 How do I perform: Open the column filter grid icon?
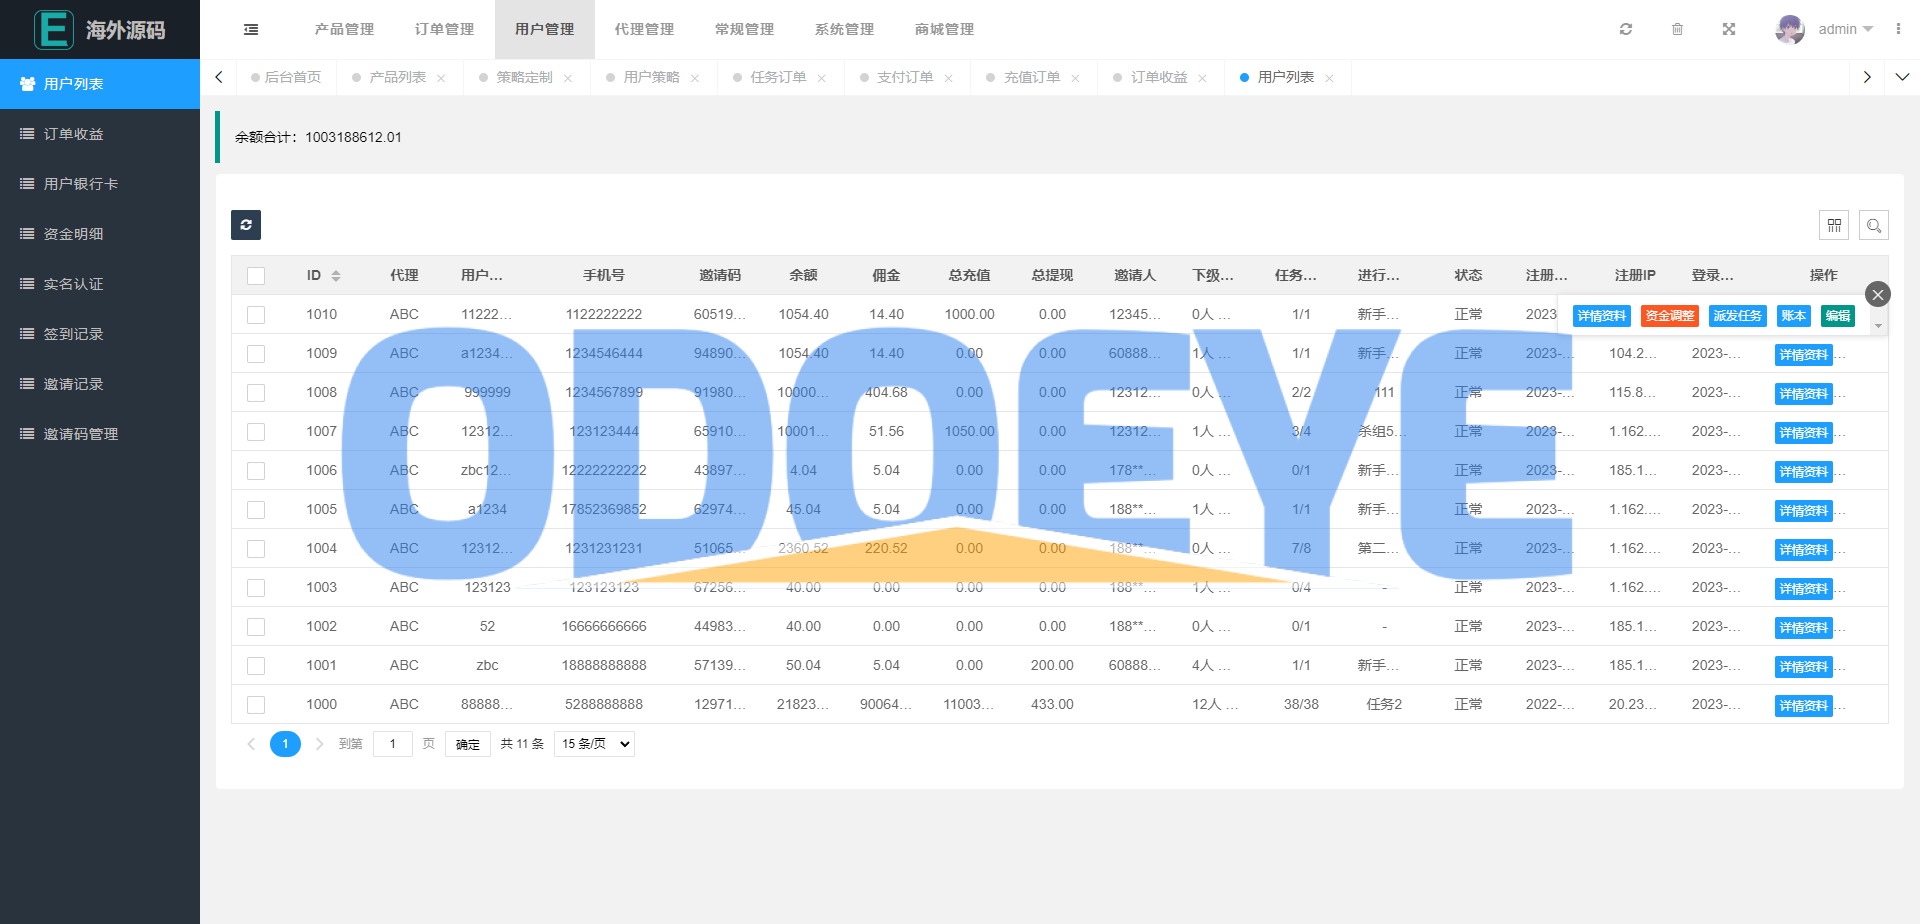pos(1834,225)
